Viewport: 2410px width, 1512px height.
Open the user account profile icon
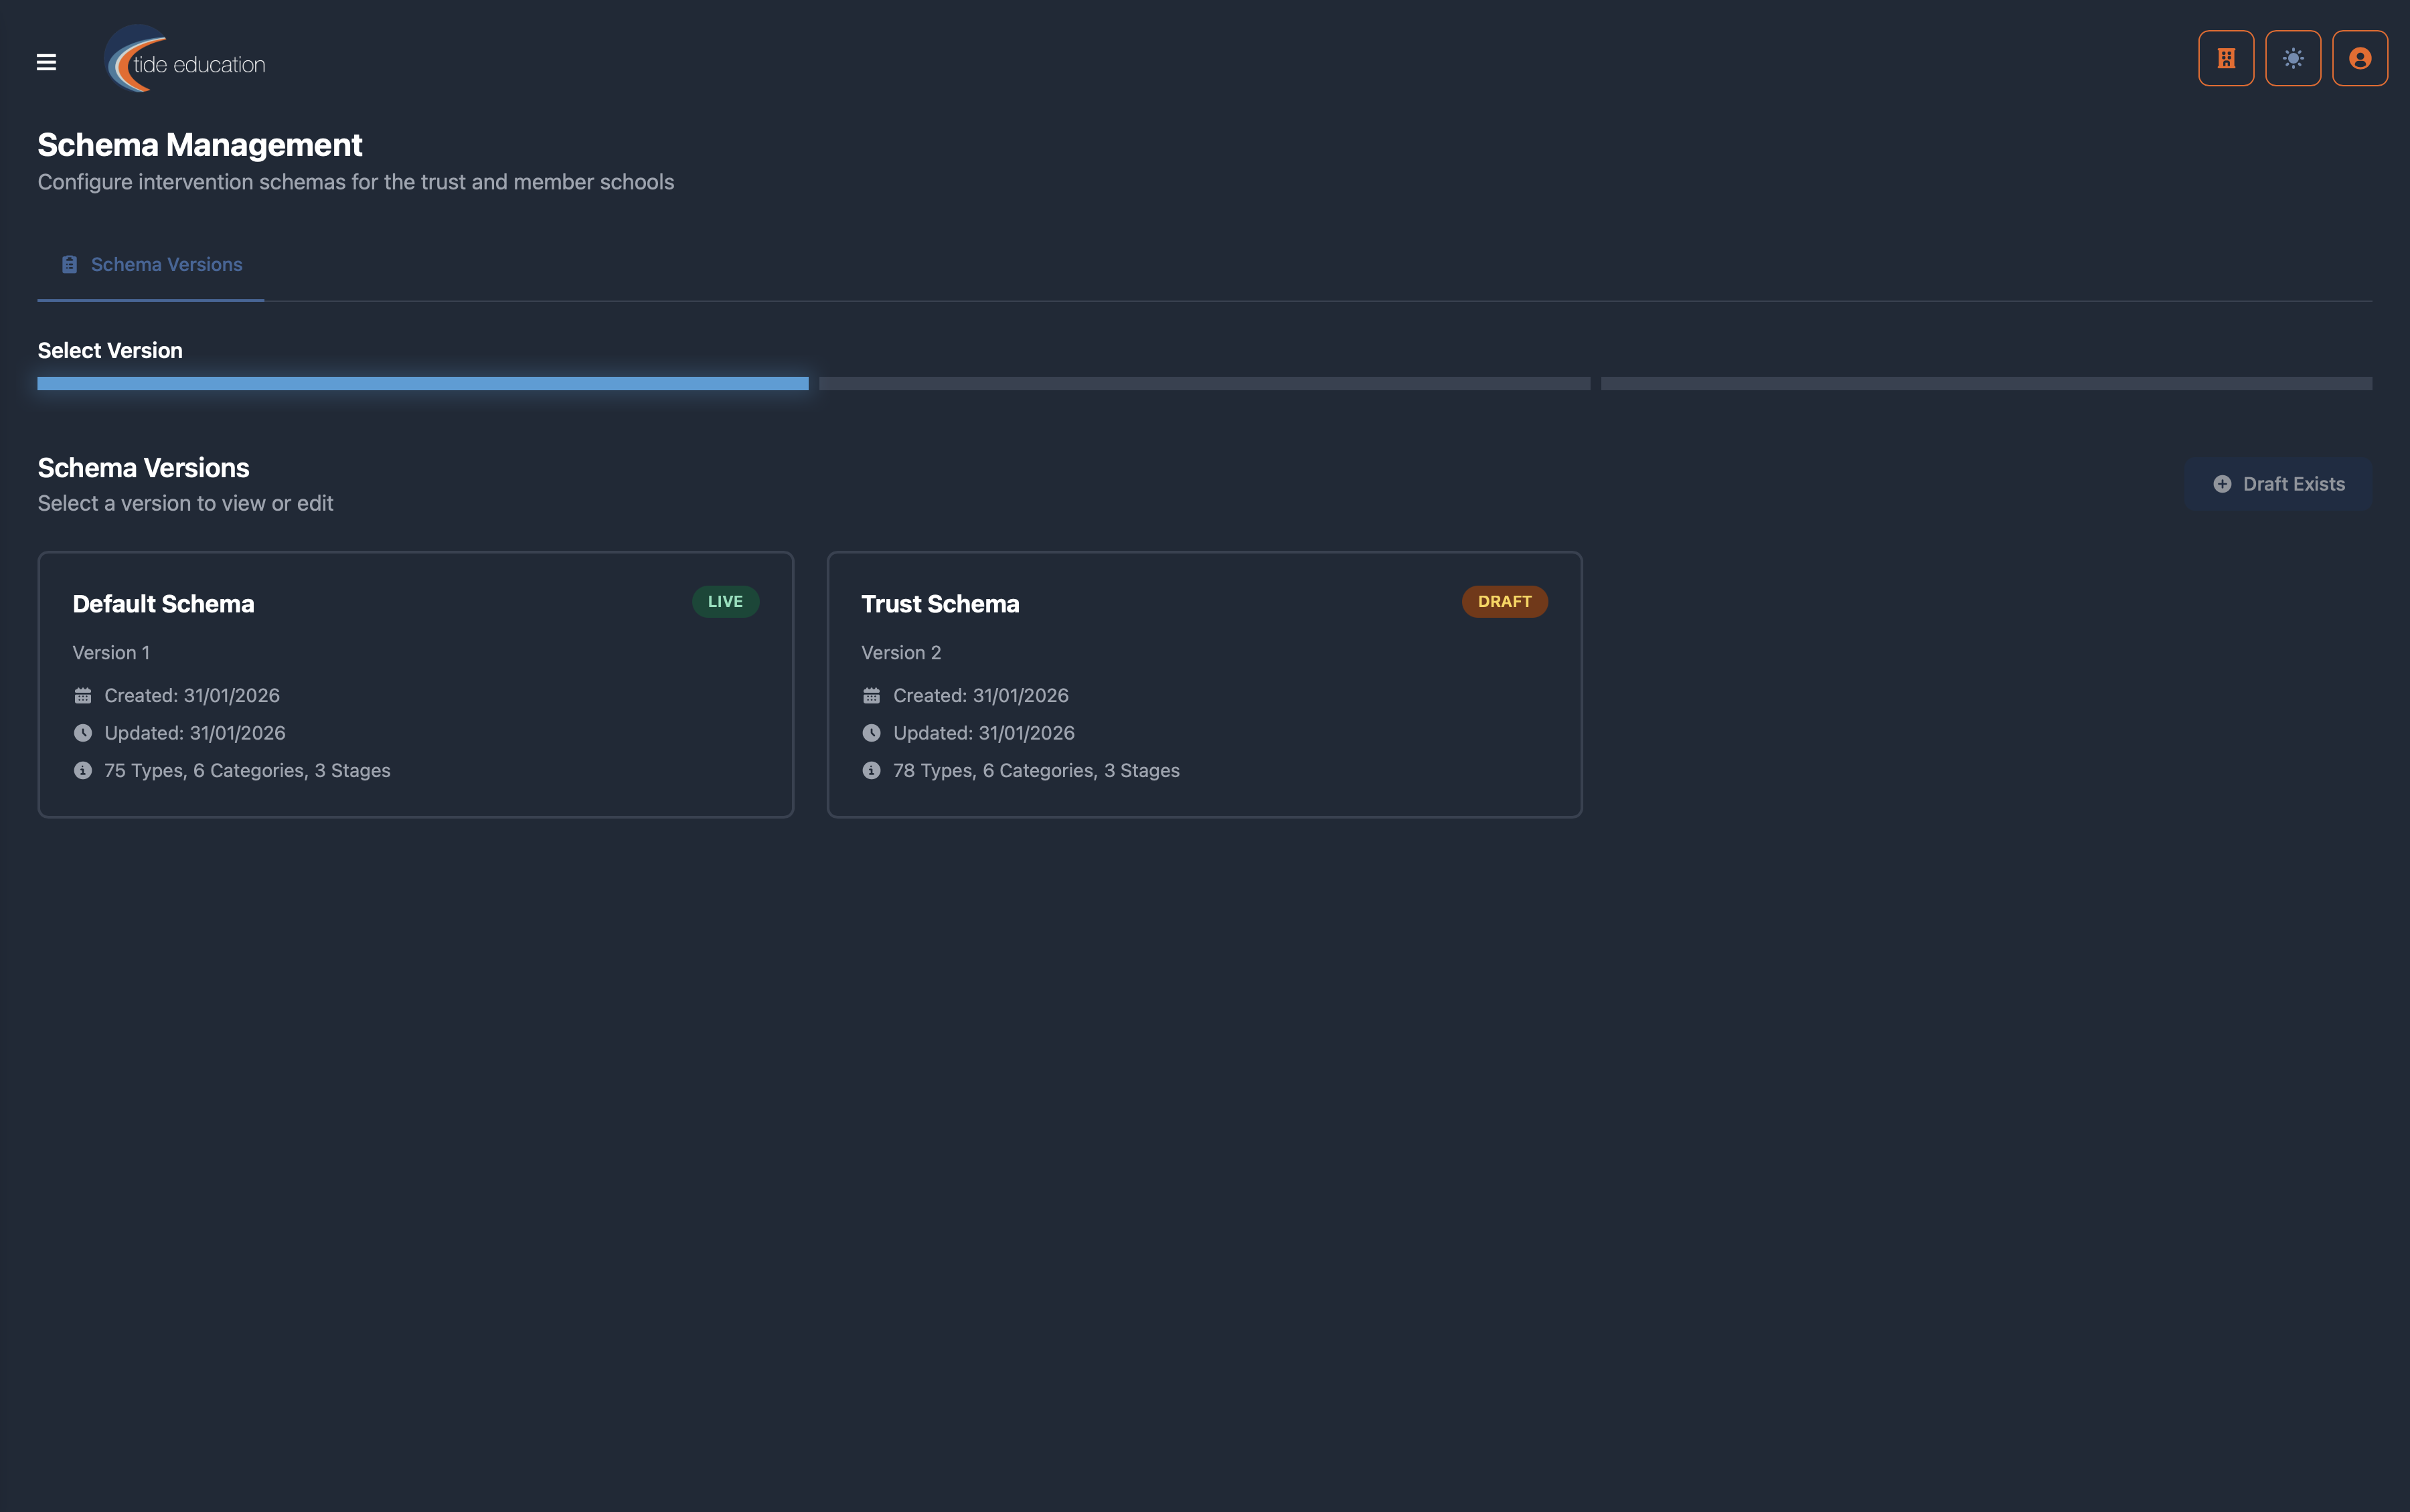[2359, 57]
